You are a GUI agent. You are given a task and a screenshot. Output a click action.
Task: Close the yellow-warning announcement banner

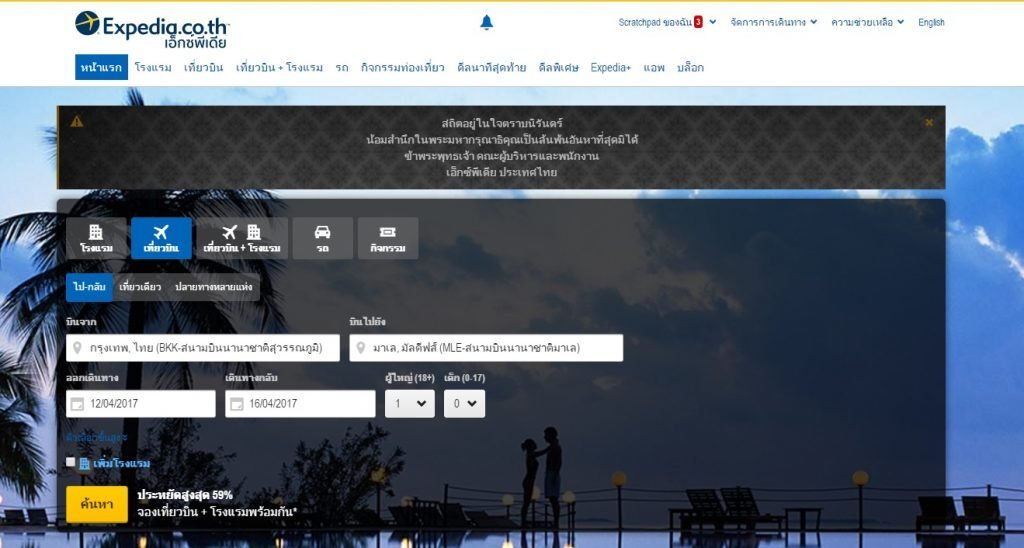[x=929, y=122]
